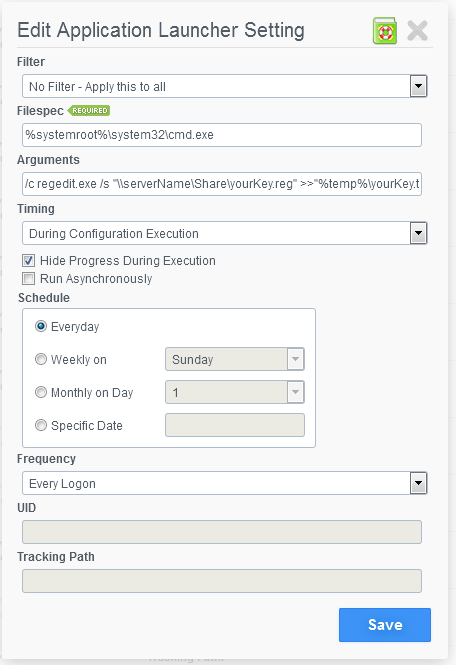The width and height of the screenshot is (456, 665).
Task: Select Monthly on Day radio button
Action: click(x=41, y=392)
